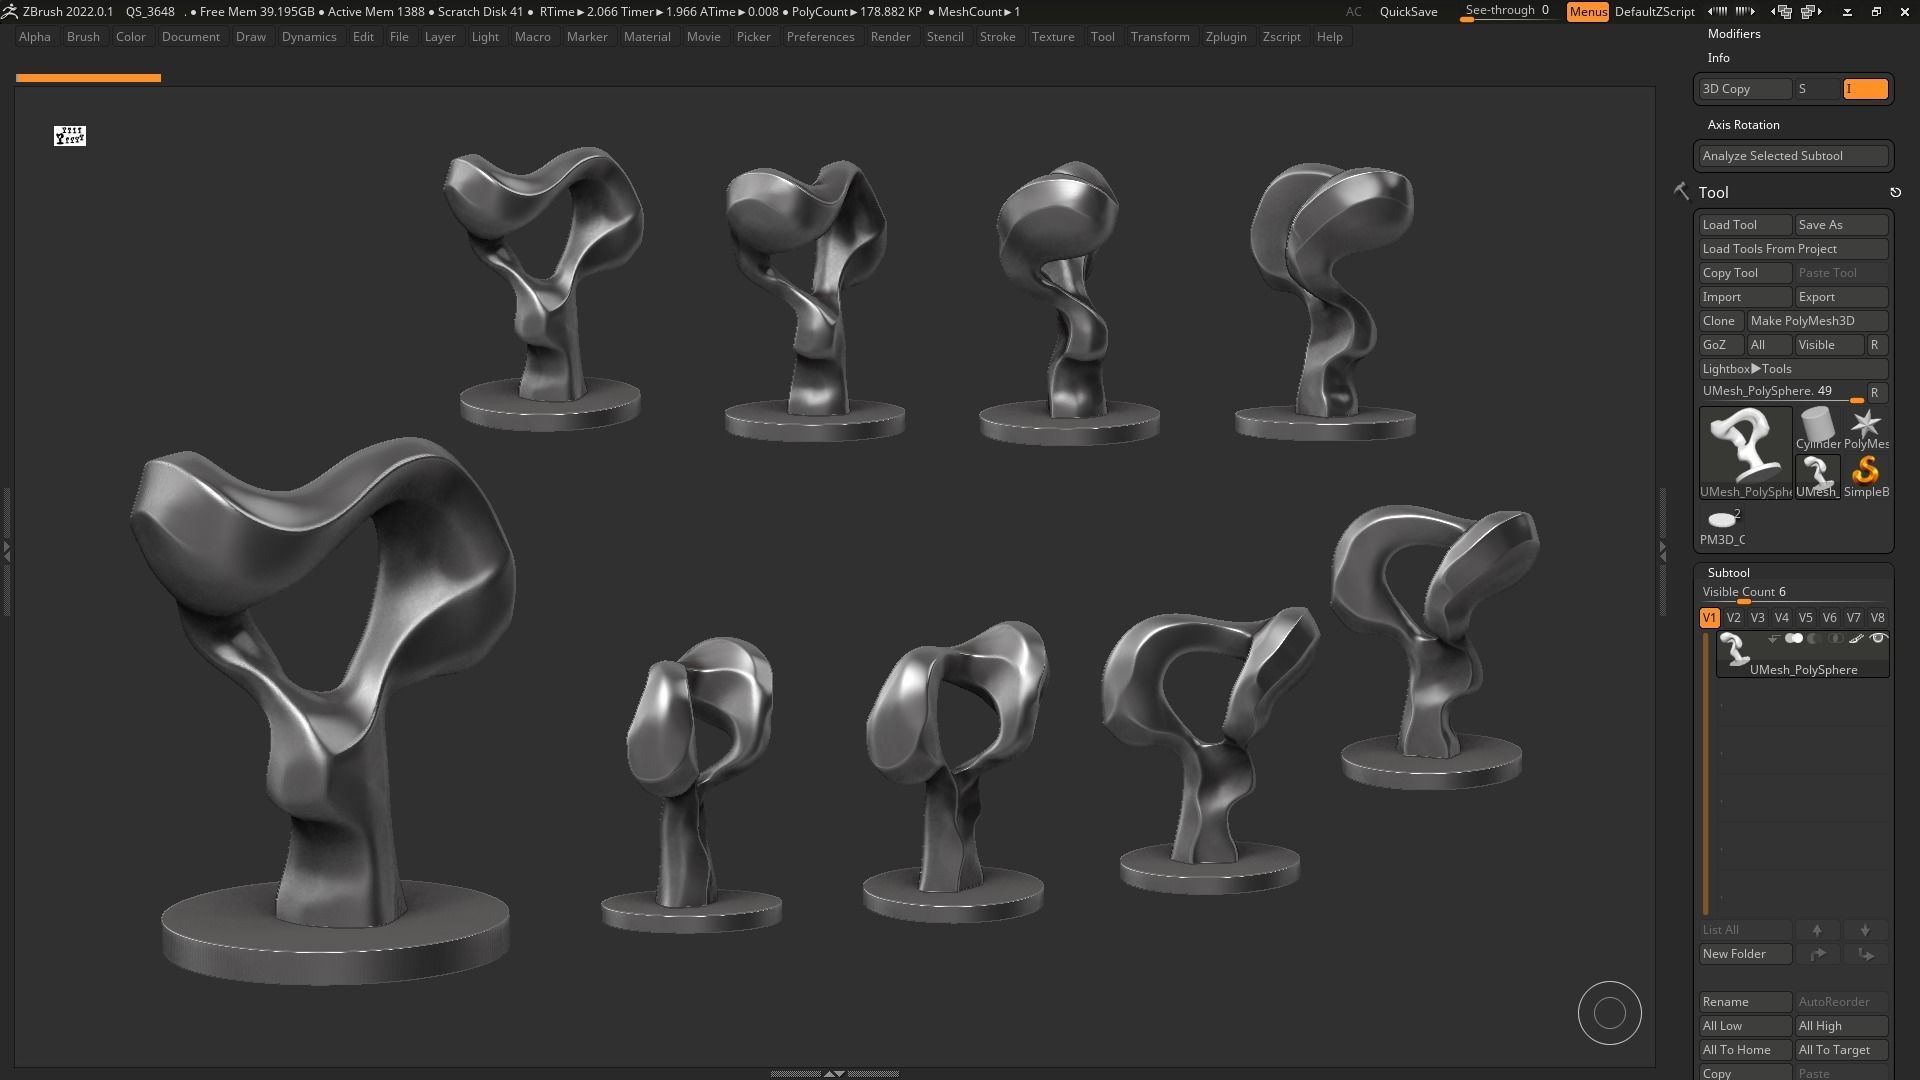Select the SimpleBrush golden S tool
This screenshot has width=1920, height=1080.
(x=1866, y=476)
